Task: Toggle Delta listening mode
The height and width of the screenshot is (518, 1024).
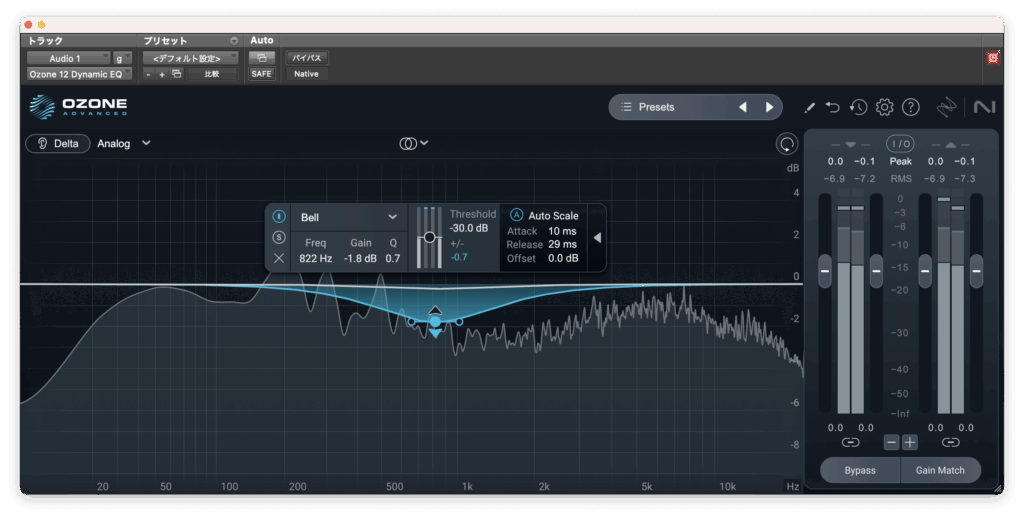Action: pos(58,143)
